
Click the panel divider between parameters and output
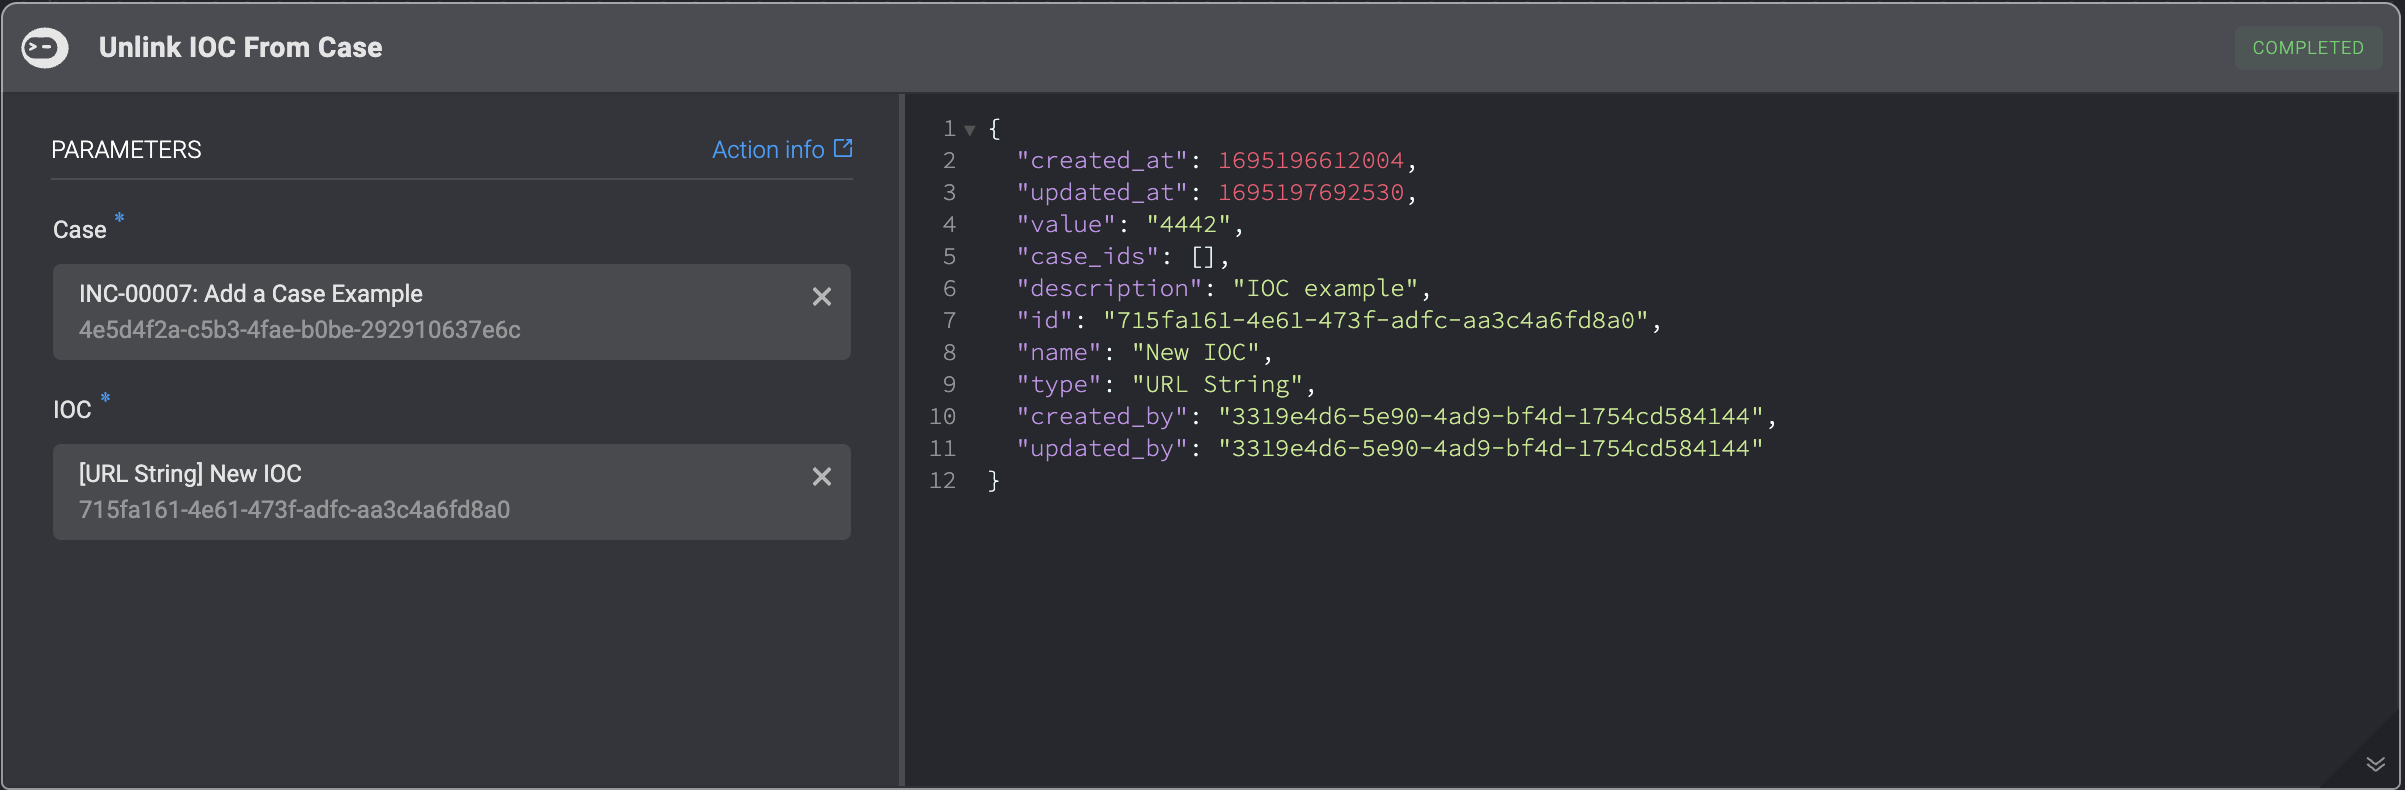(901, 440)
